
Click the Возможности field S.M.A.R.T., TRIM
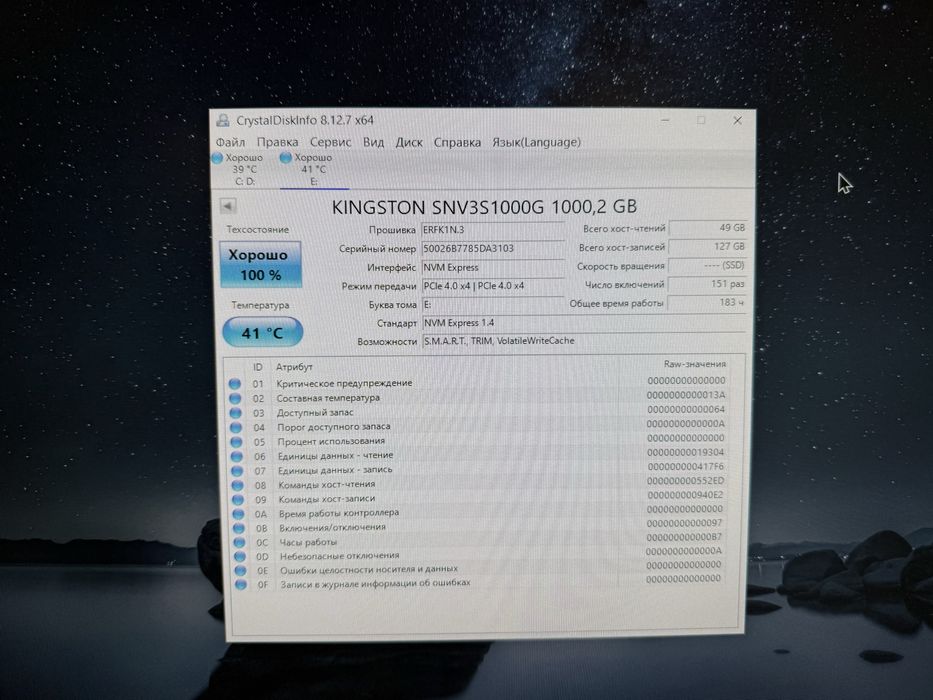583,341
